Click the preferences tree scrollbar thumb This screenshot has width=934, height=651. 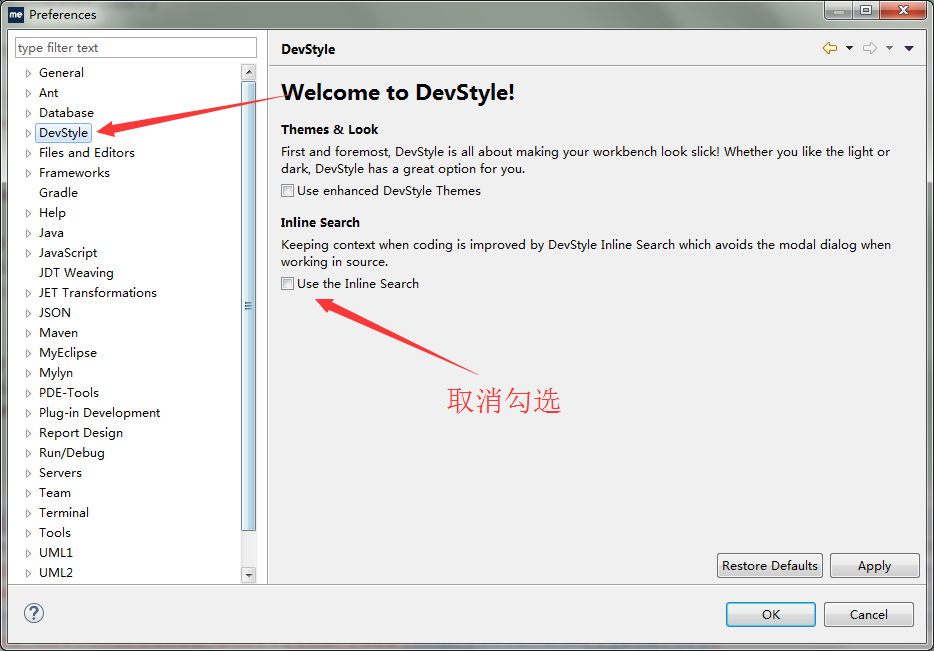pyautogui.click(x=248, y=306)
